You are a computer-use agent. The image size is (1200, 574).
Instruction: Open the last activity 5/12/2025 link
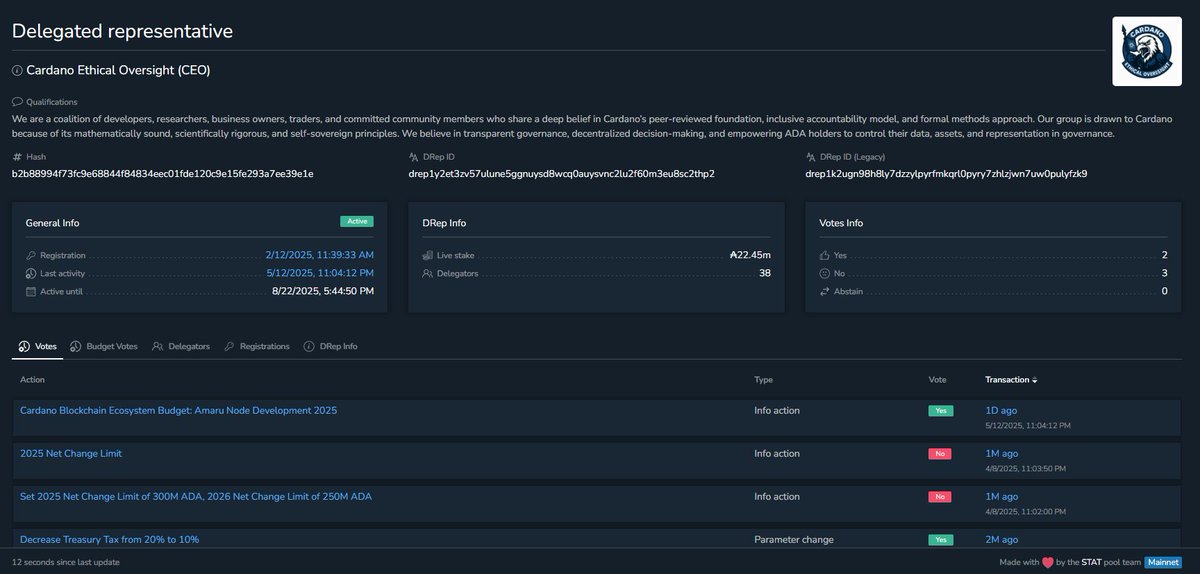pyautogui.click(x=320, y=273)
